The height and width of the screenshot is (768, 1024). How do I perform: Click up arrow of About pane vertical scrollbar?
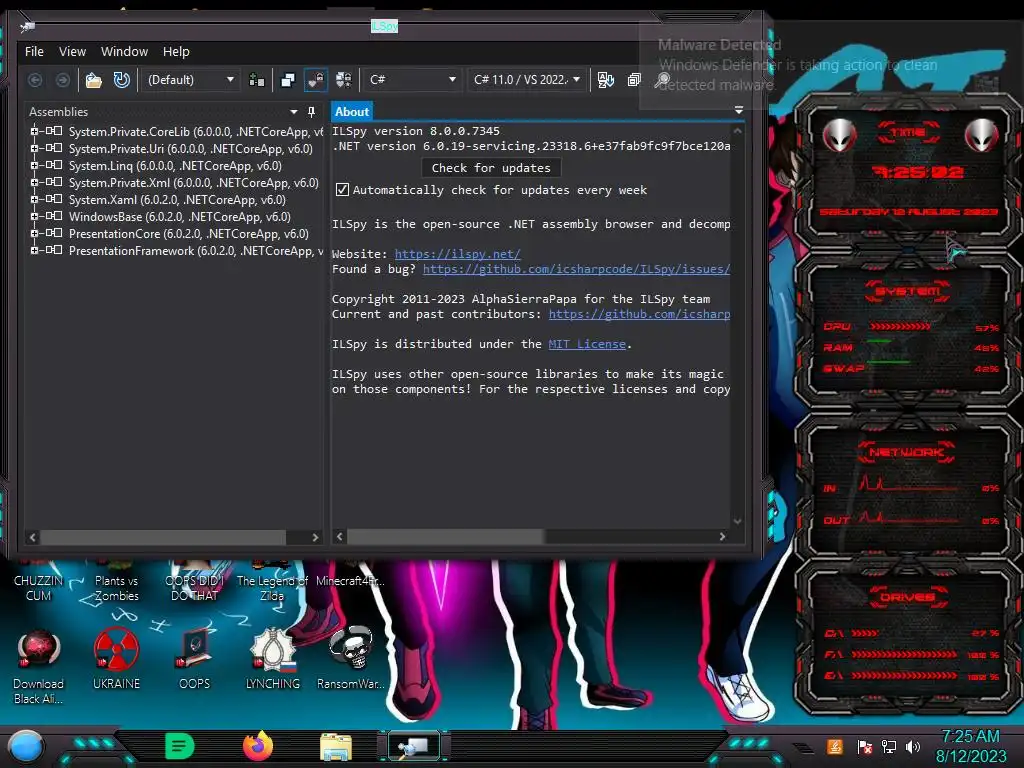point(737,131)
